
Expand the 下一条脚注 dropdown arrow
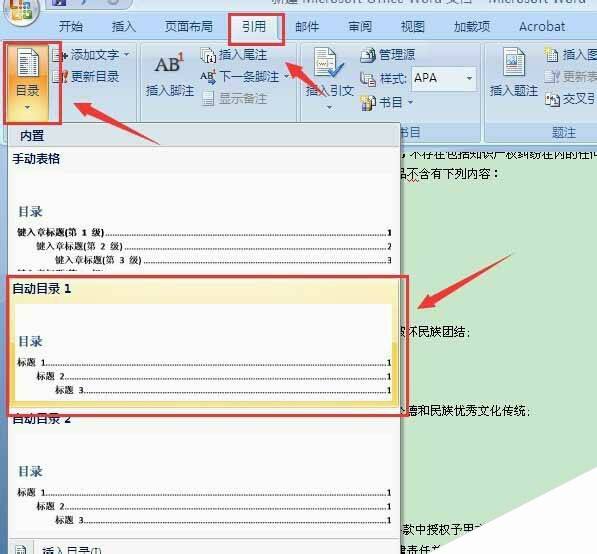point(286,77)
